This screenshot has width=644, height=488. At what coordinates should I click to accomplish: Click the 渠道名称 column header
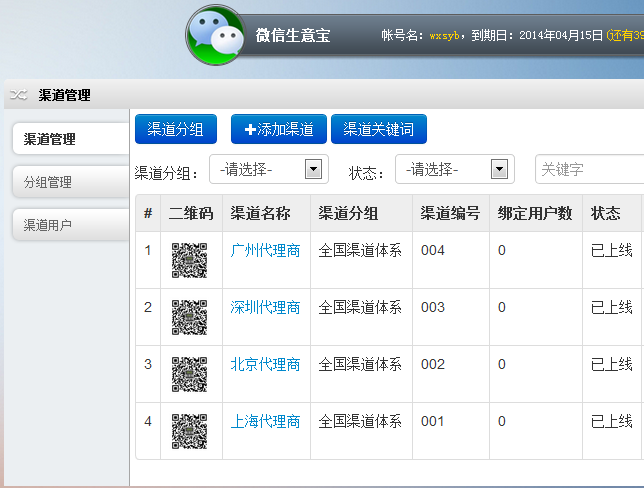coord(261,213)
